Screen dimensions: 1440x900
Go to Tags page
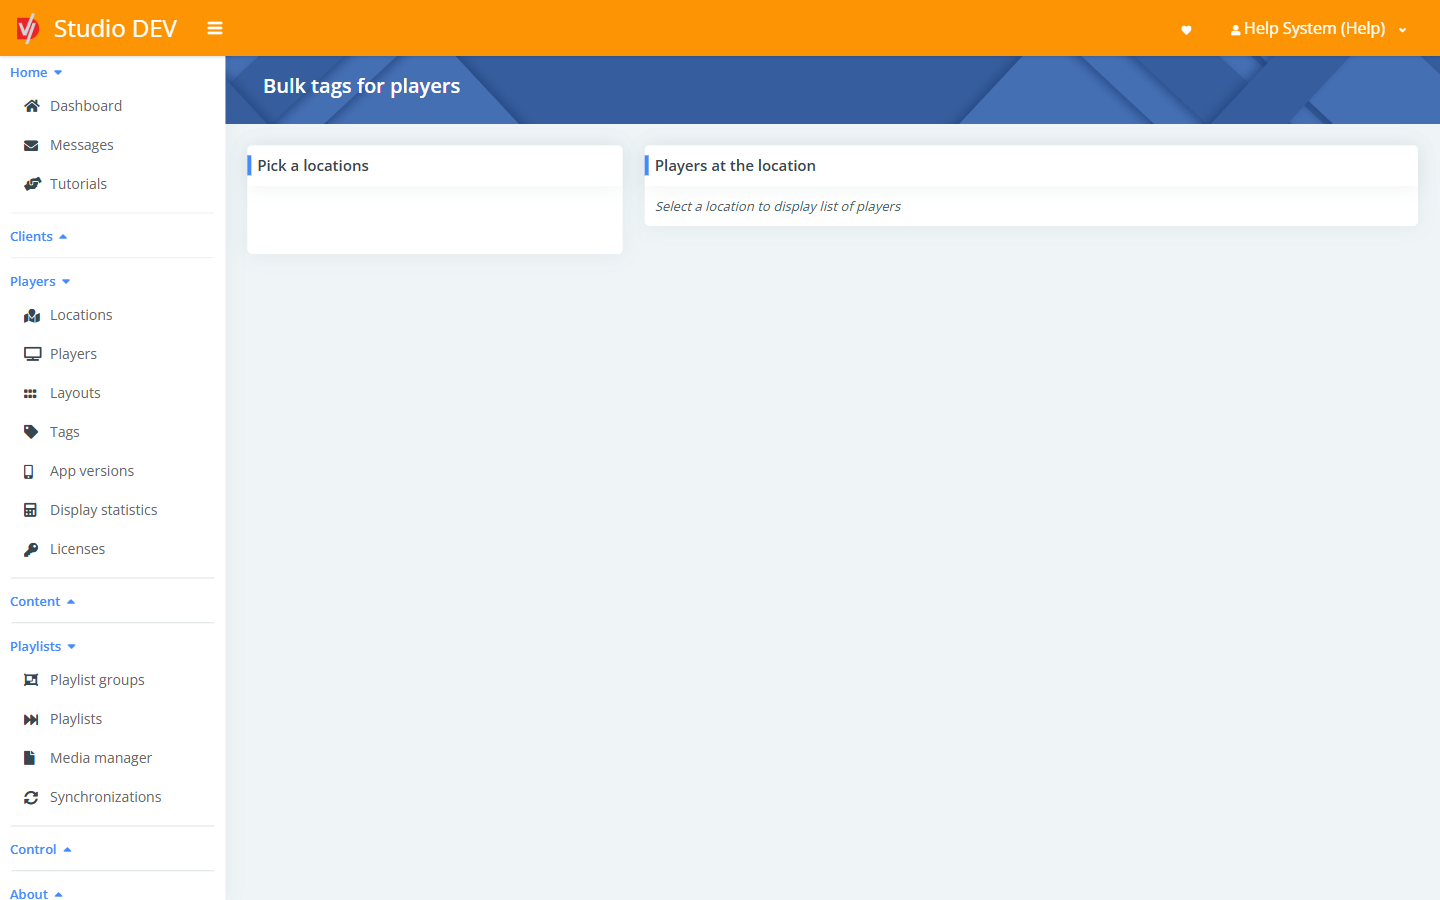[x=65, y=432]
